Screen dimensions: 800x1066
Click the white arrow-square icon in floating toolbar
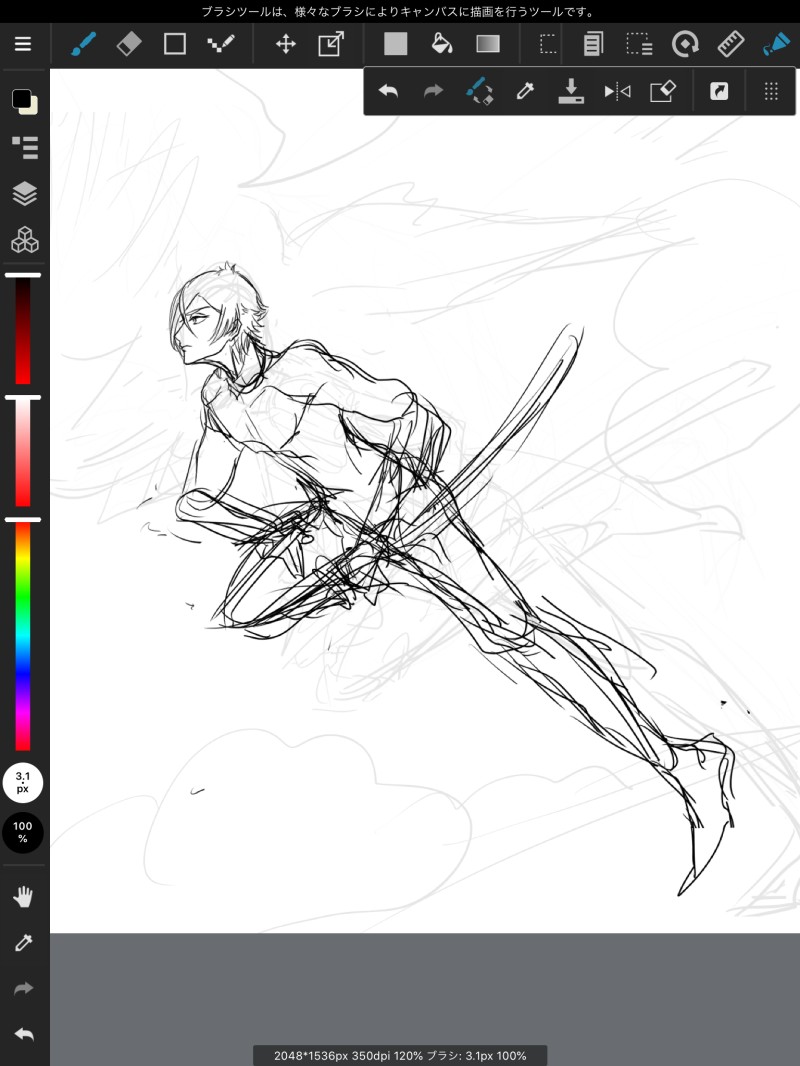(x=719, y=91)
